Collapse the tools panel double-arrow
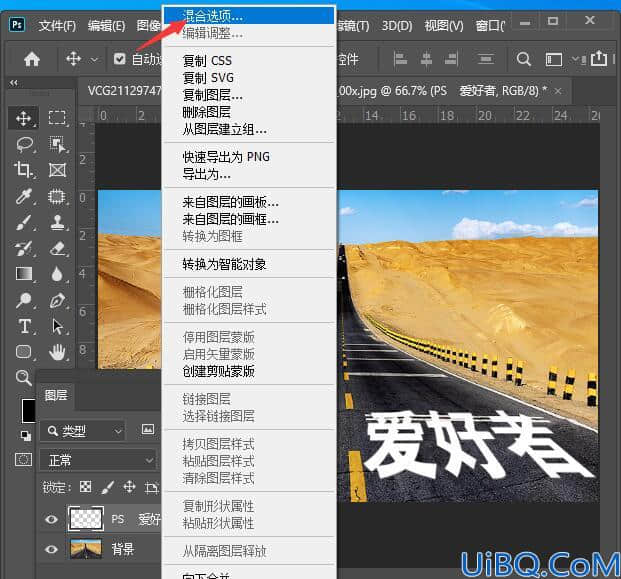 tap(14, 83)
